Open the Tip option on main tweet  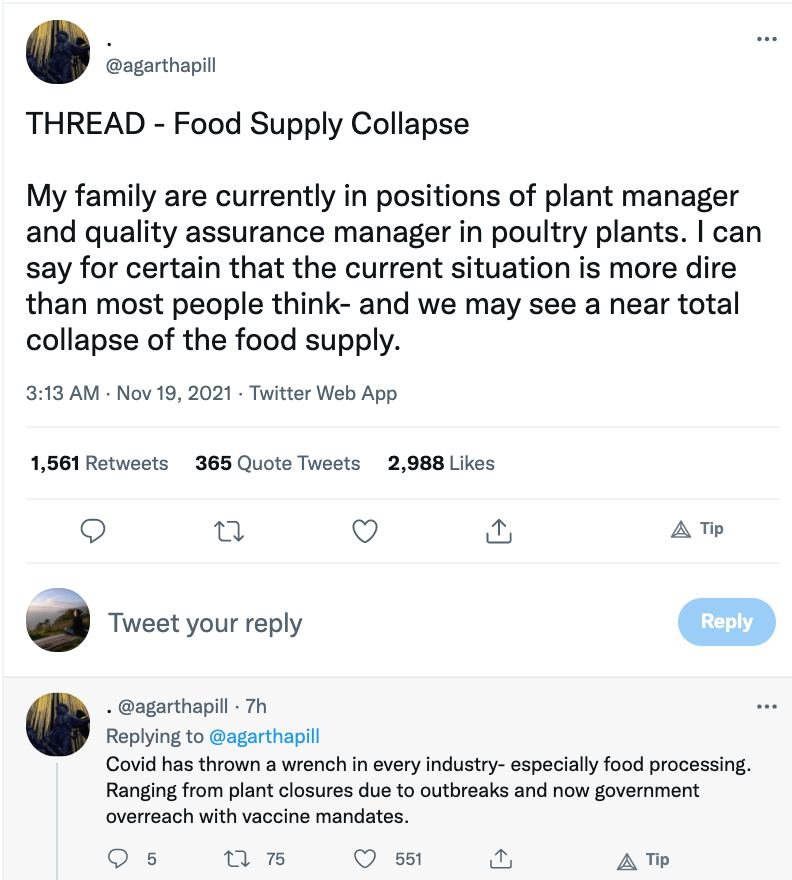[697, 529]
